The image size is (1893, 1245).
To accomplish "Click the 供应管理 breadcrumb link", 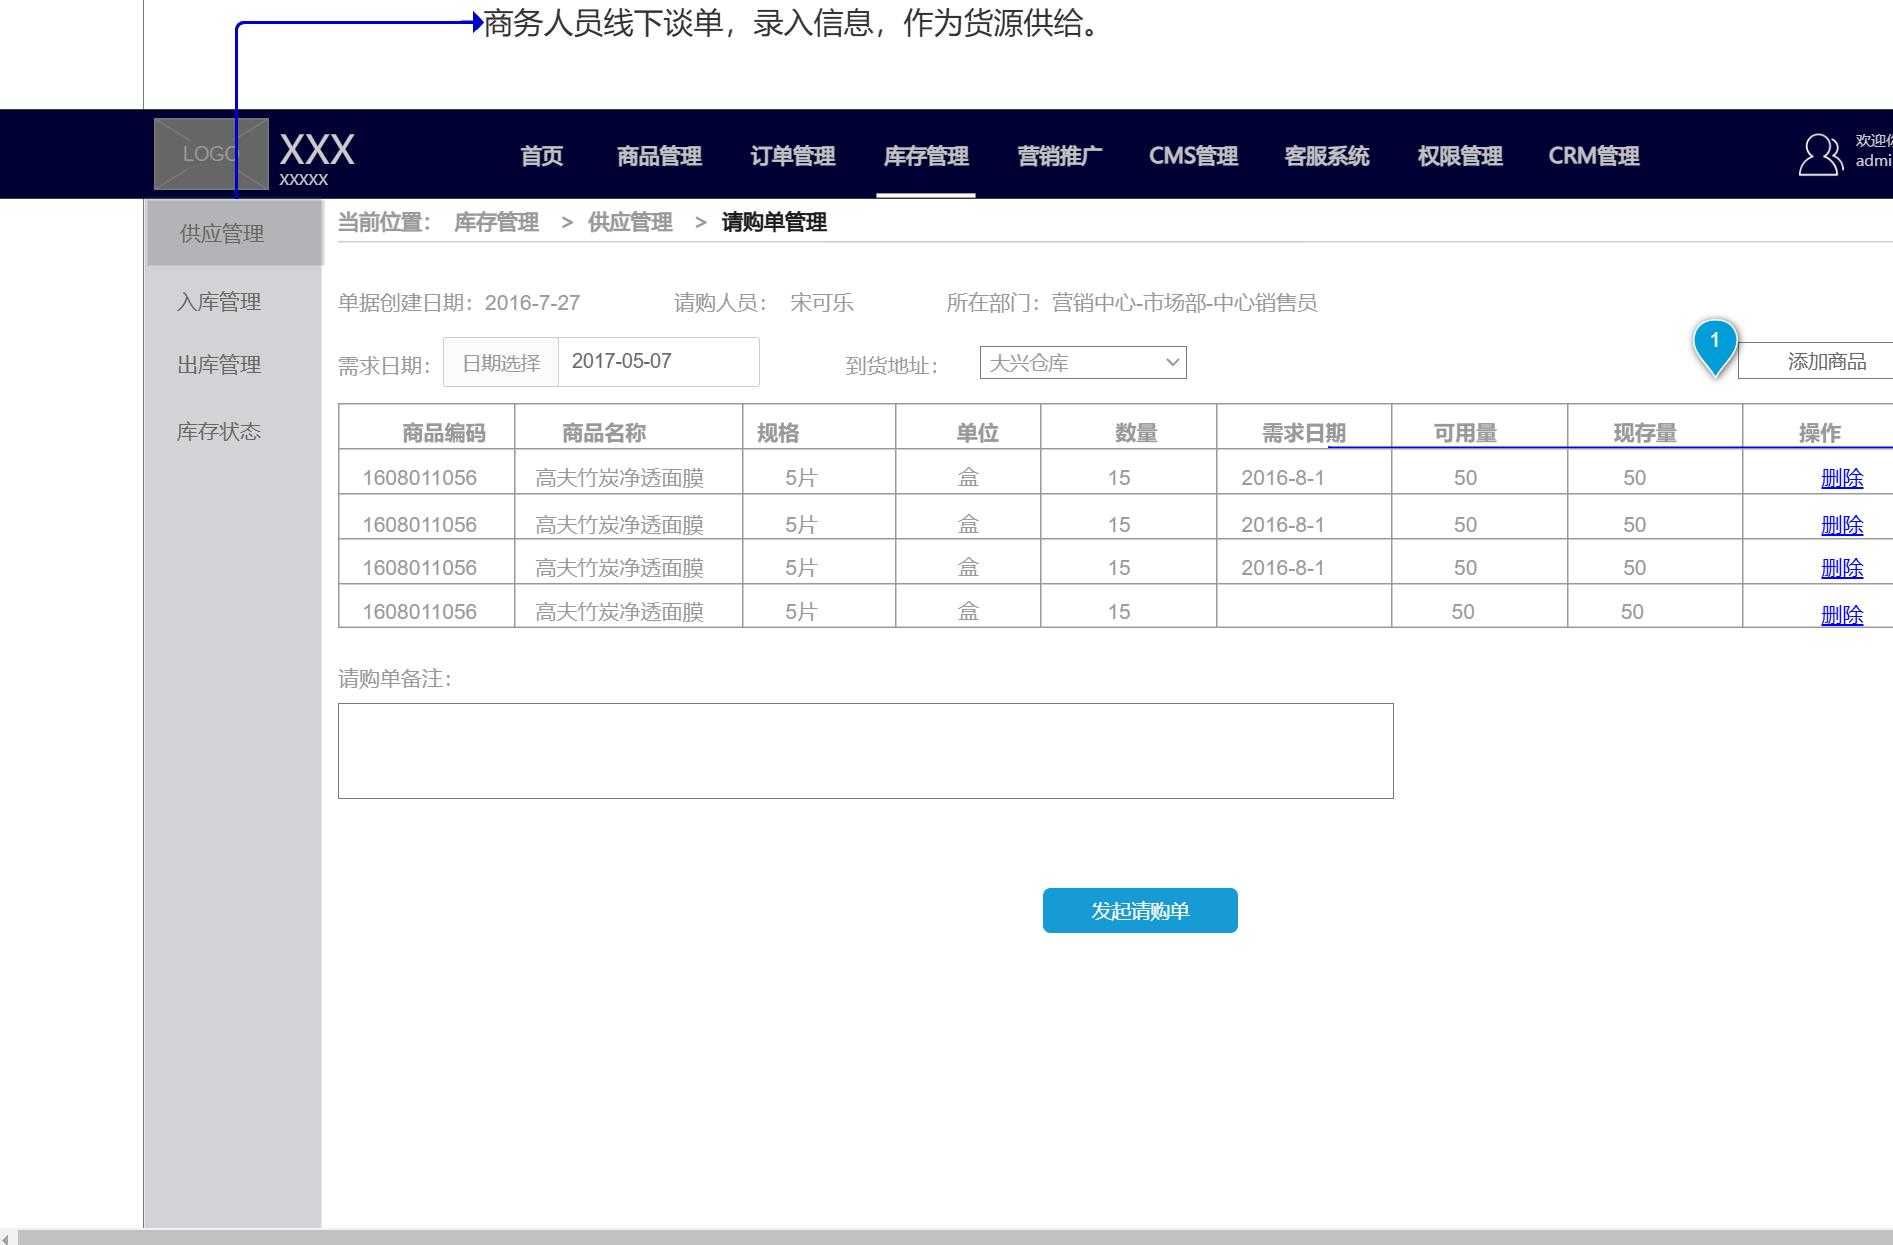I will [x=631, y=222].
